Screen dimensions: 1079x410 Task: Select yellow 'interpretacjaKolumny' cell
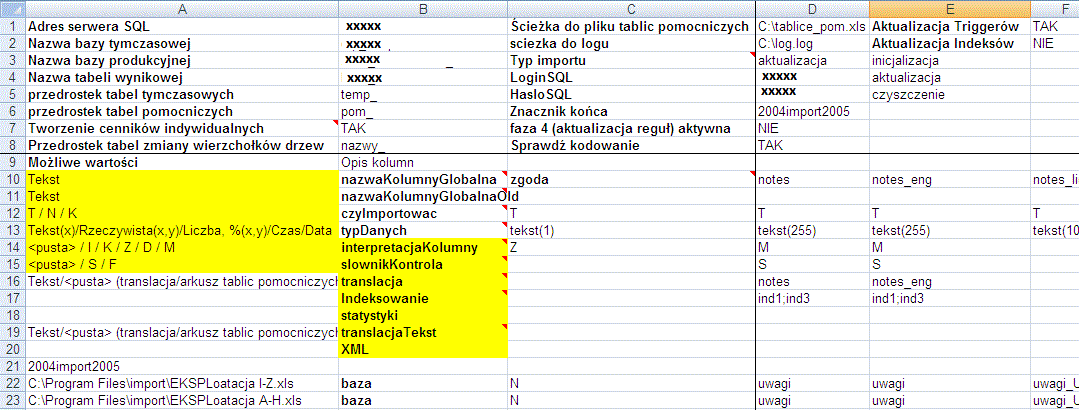coord(423,248)
